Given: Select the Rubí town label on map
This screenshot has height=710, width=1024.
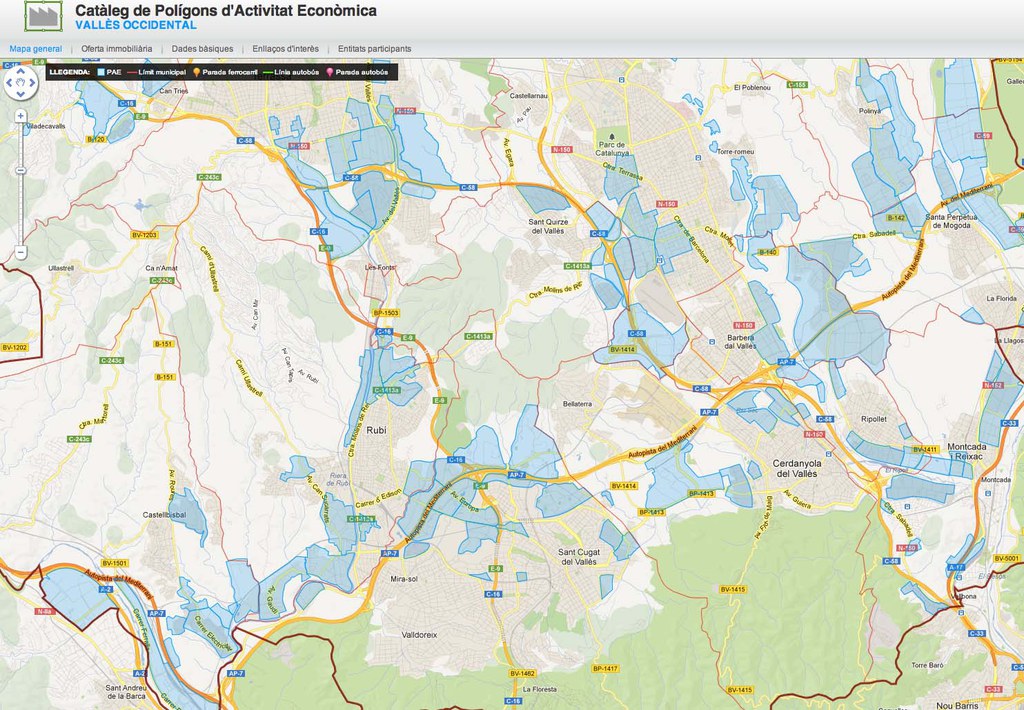Looking at the screenshot, I should click(377, 431).
